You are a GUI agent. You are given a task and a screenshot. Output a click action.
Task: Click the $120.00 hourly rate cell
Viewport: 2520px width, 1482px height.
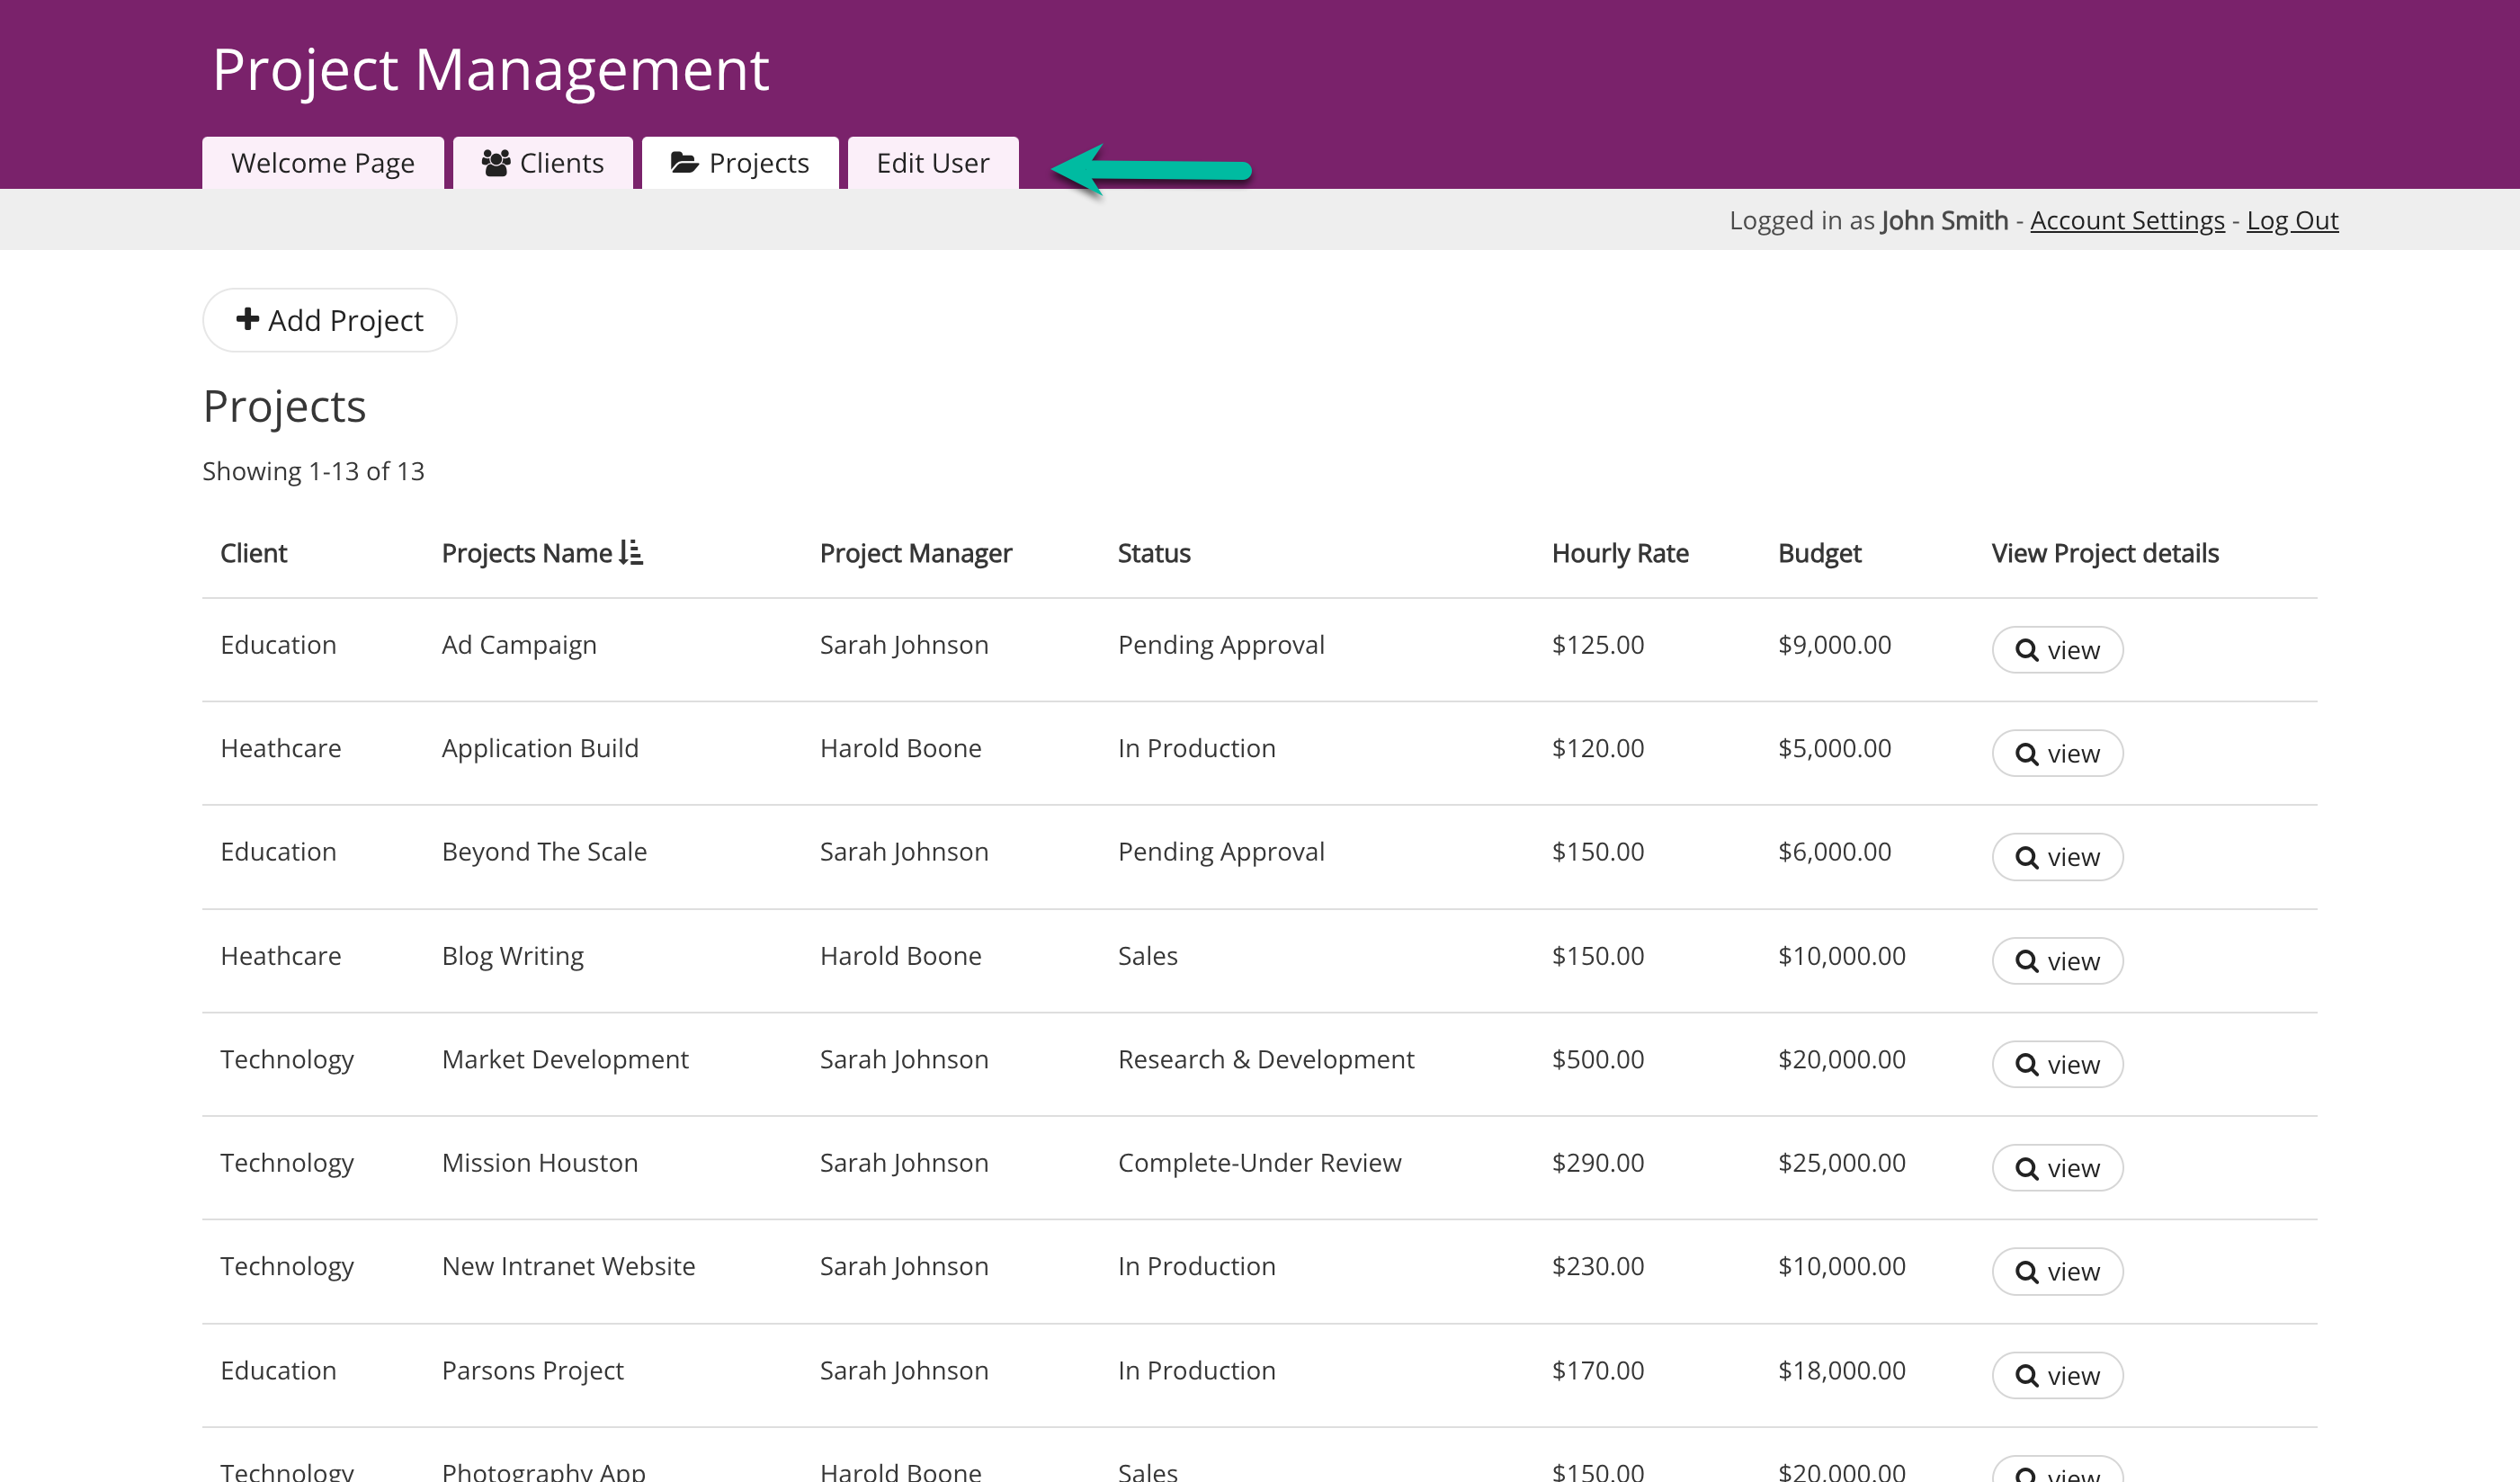[x=1598, y=748]
